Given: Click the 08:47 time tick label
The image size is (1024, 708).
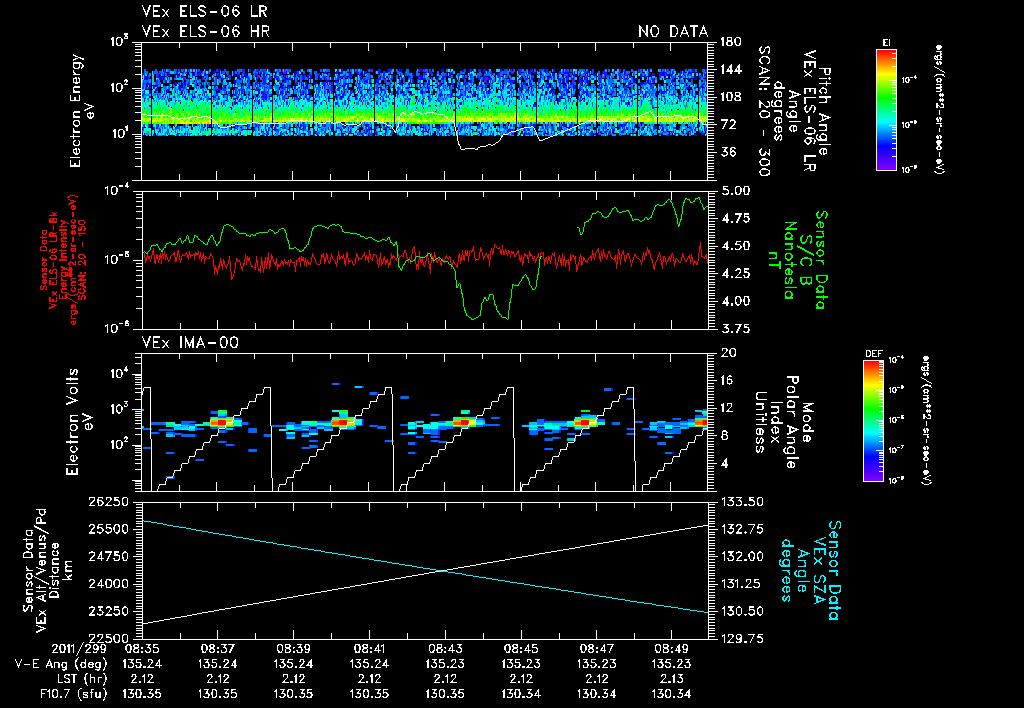Looking at the screenshot, I should [x=597, y=649].
